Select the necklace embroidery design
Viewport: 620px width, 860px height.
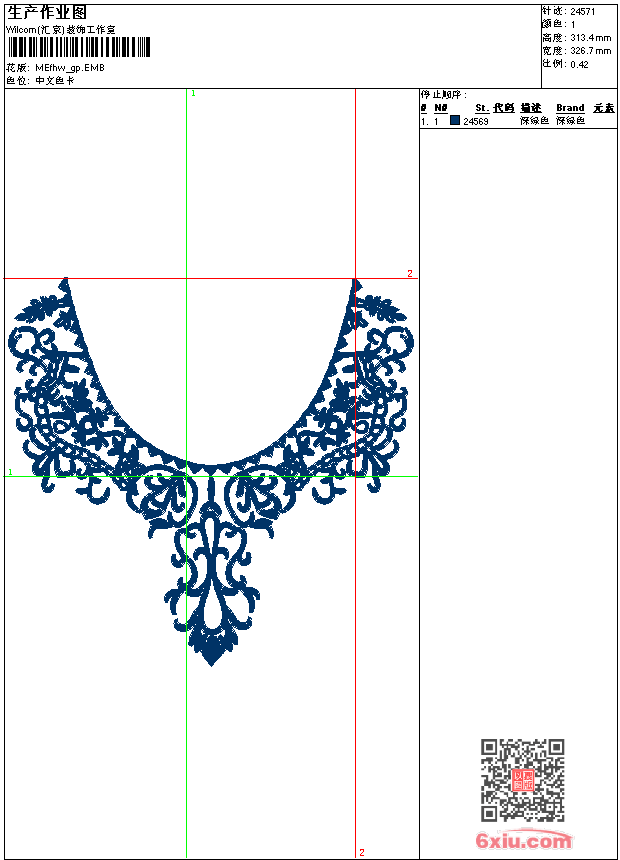pos(211,472)
